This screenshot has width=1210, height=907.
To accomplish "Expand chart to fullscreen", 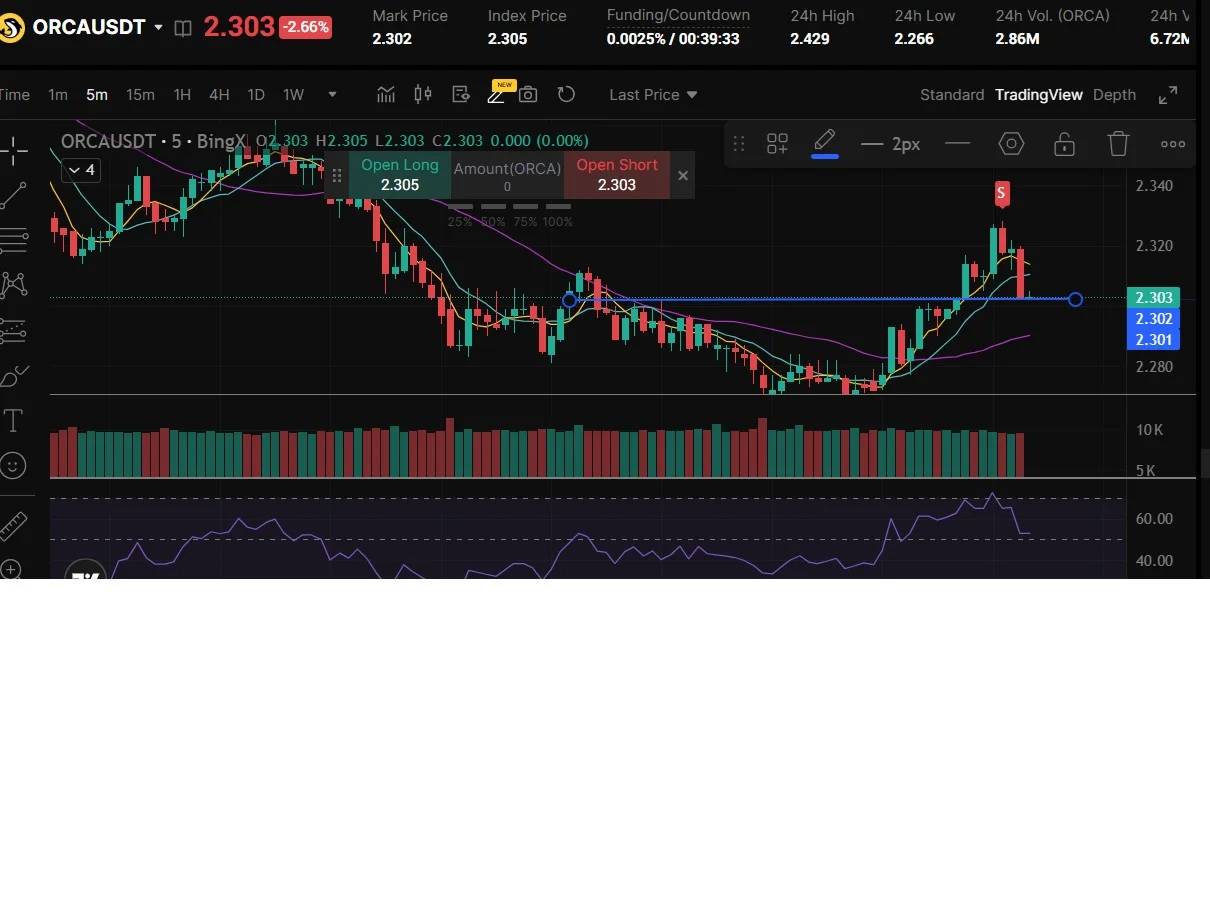I will (x=1168, y=95).
